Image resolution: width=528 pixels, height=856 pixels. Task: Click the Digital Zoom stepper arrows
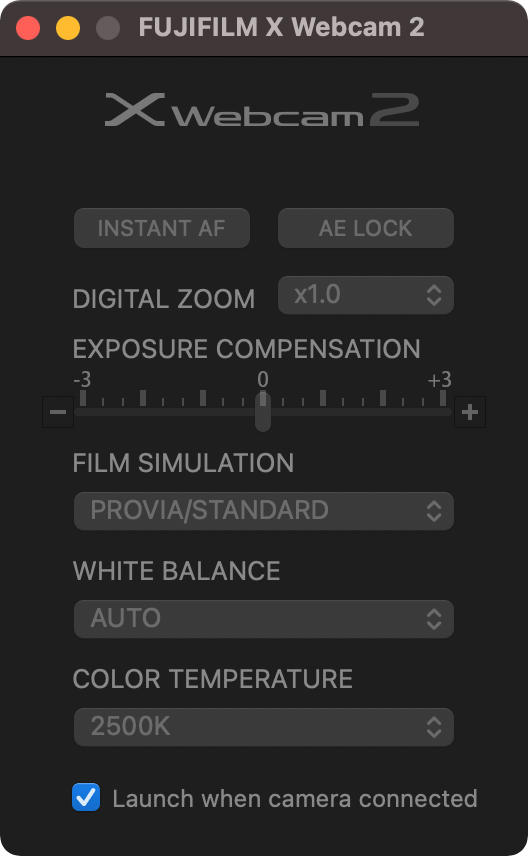tap(434, 295)
